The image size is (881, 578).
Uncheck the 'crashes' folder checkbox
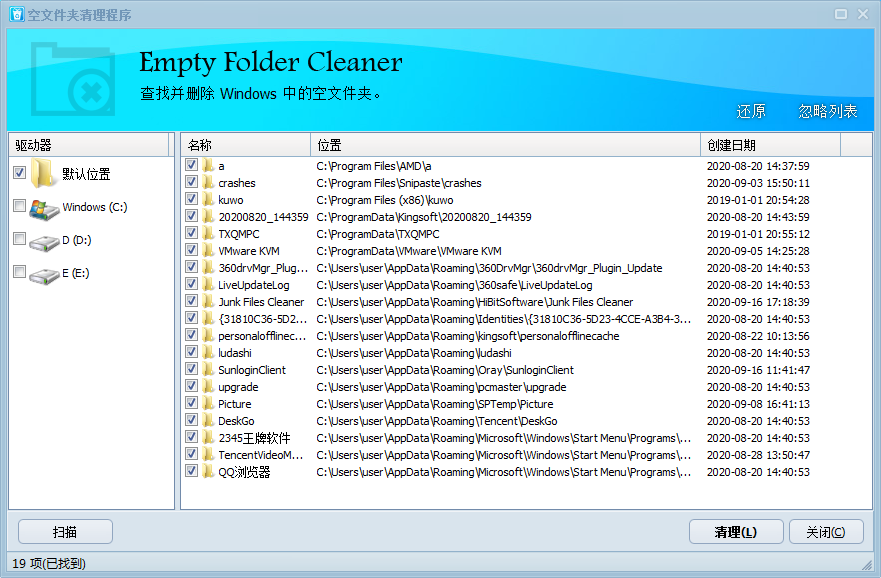(x=191, y=181)
